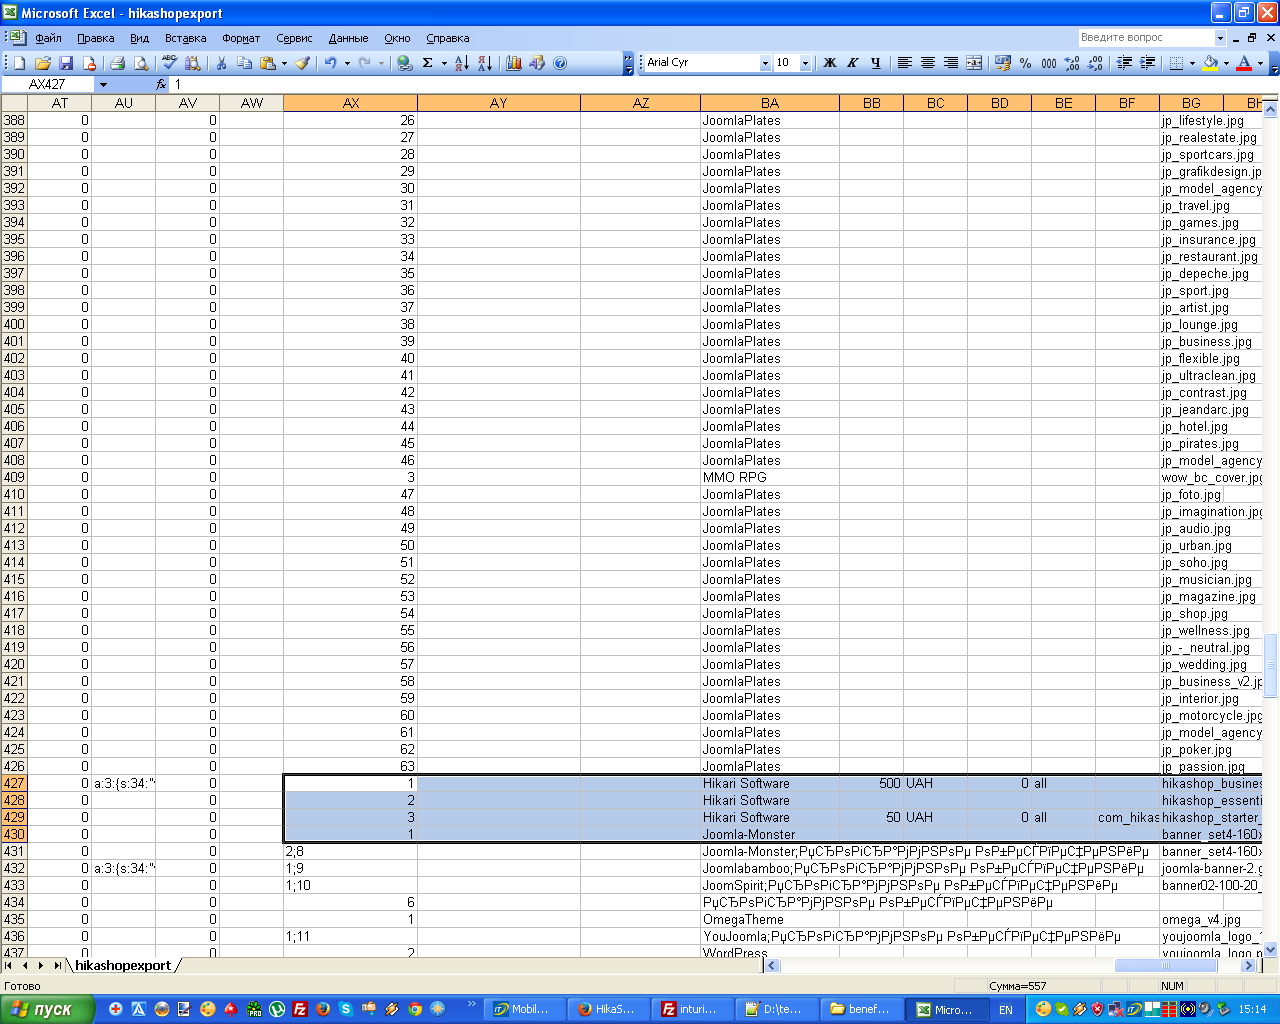Launch the Chart Wizard icon

[x=514, y=63]
